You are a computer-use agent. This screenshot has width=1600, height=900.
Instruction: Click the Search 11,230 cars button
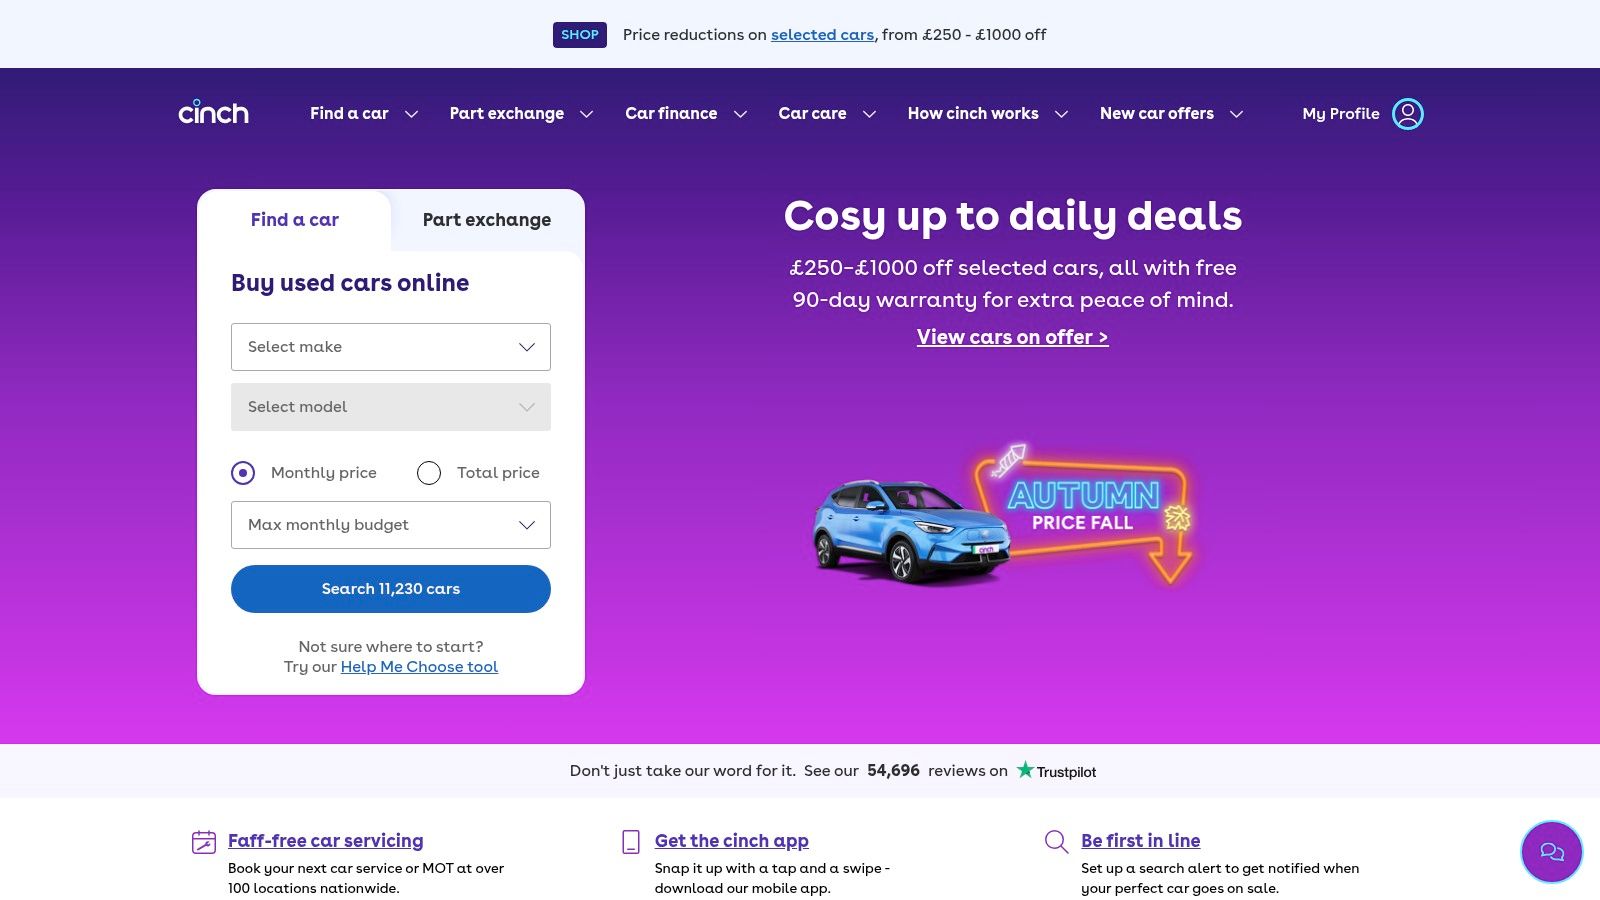[x=391, y=589]
